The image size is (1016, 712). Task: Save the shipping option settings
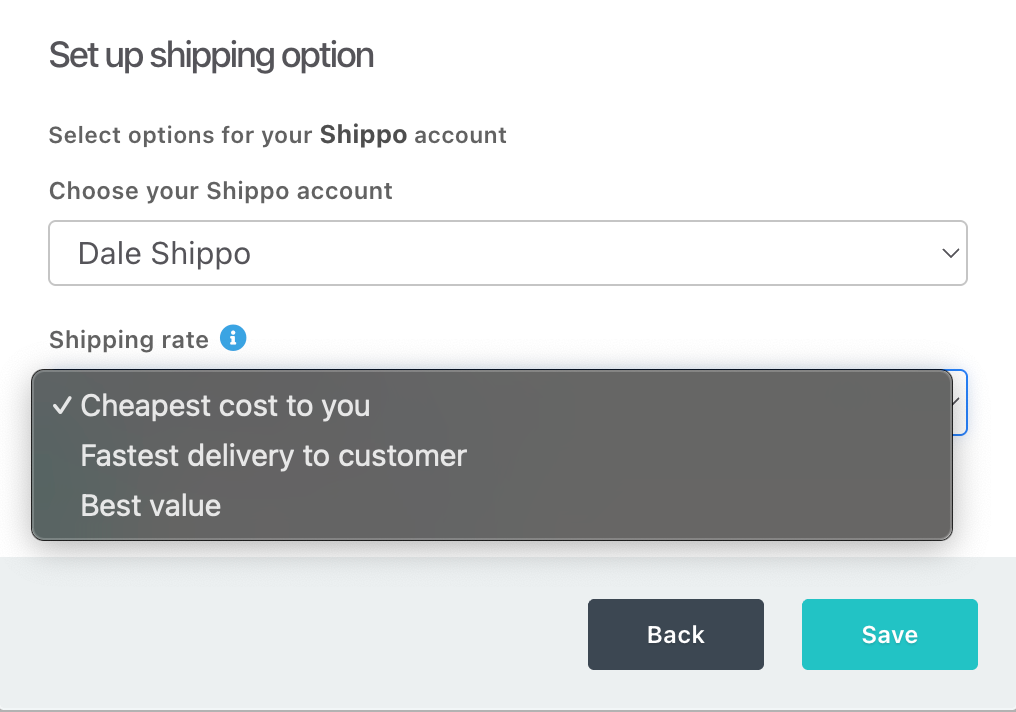(x=889, y=634)
